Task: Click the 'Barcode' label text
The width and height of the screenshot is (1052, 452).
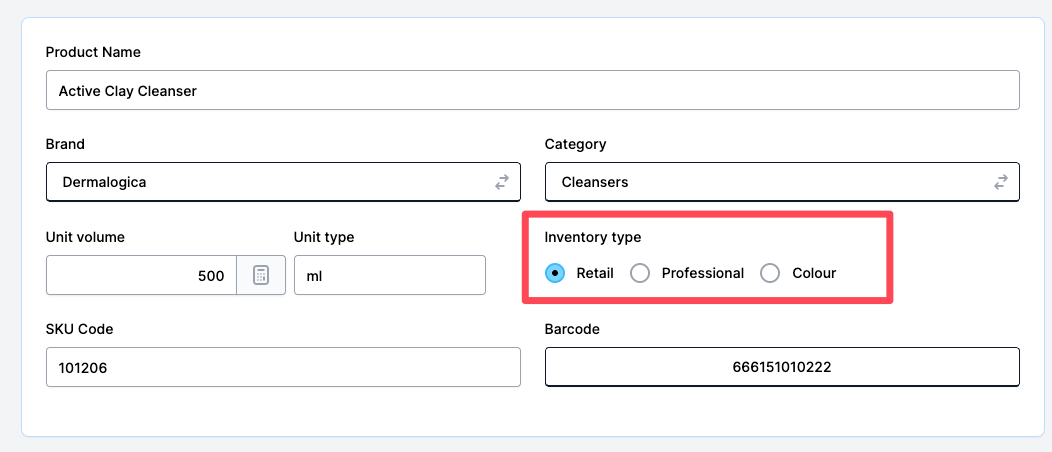Action: pyautogui.click(x=572, y=329)
